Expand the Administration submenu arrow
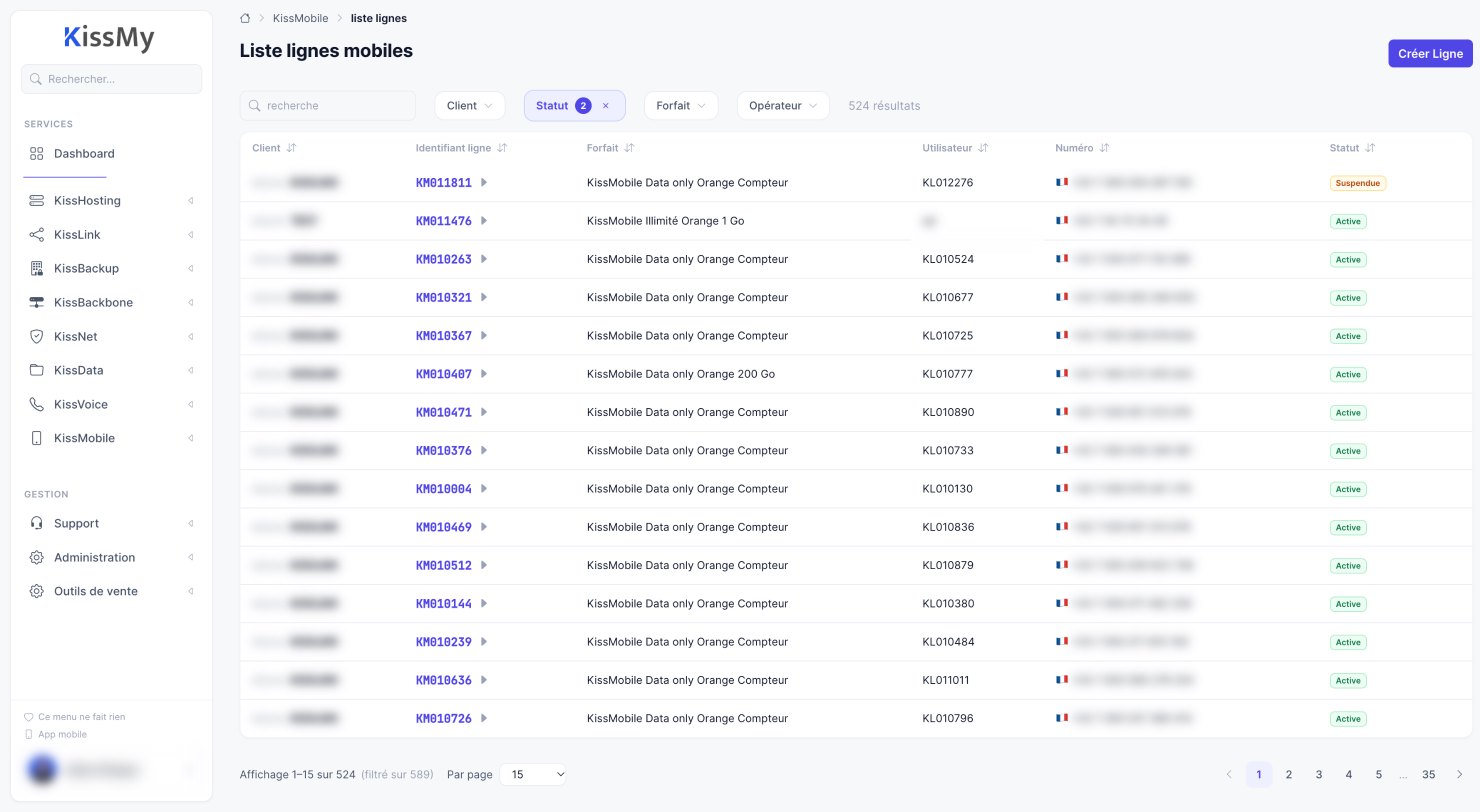Viewport: 1480px width, 812px height. (x=190, y=558)
